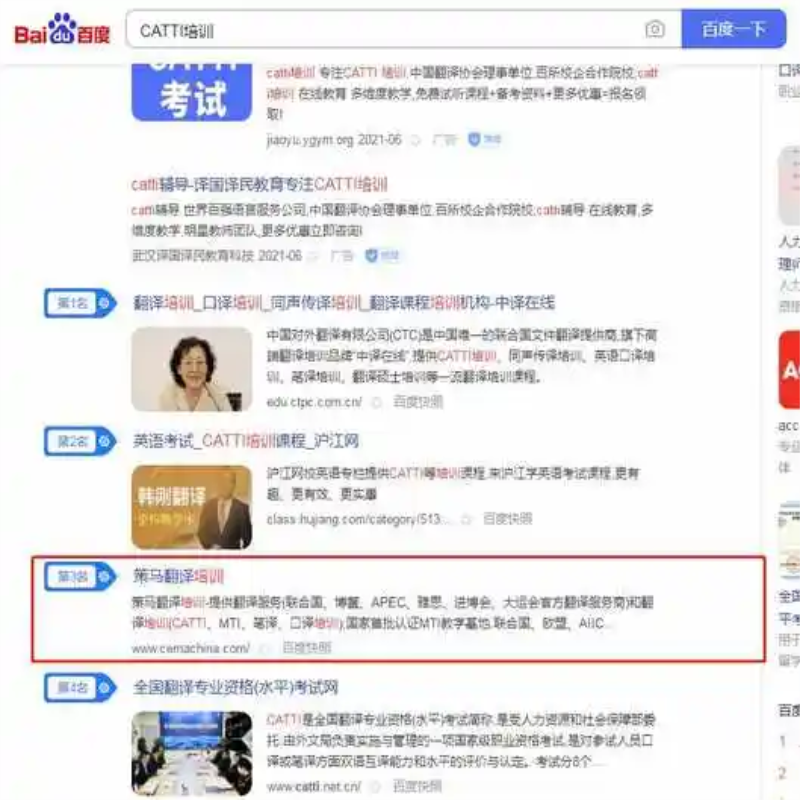This screenshot has width=800, height=800.
Task: Open the blue 考试 ad thumbnail
Action: point(192,92)
